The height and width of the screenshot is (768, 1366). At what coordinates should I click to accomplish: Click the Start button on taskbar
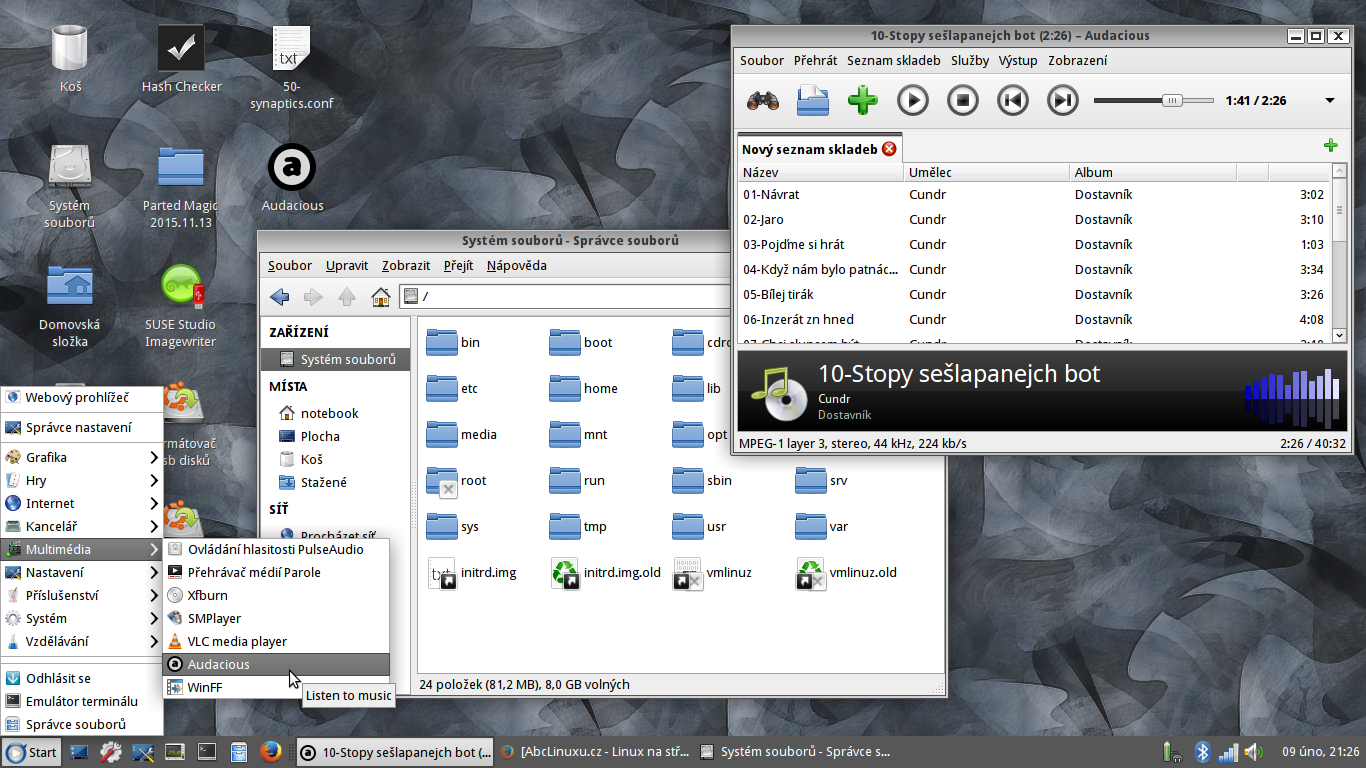click(31, 752)
